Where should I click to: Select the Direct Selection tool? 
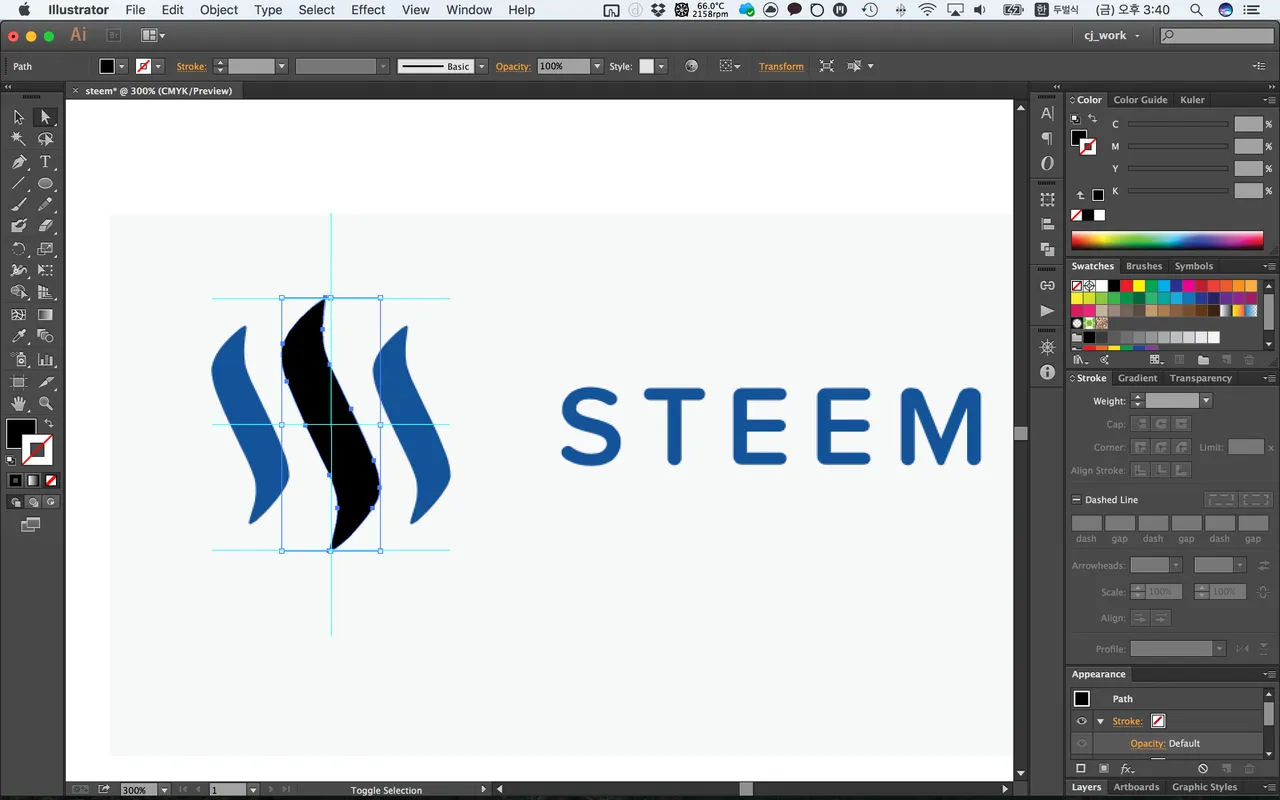click(45, 117)
